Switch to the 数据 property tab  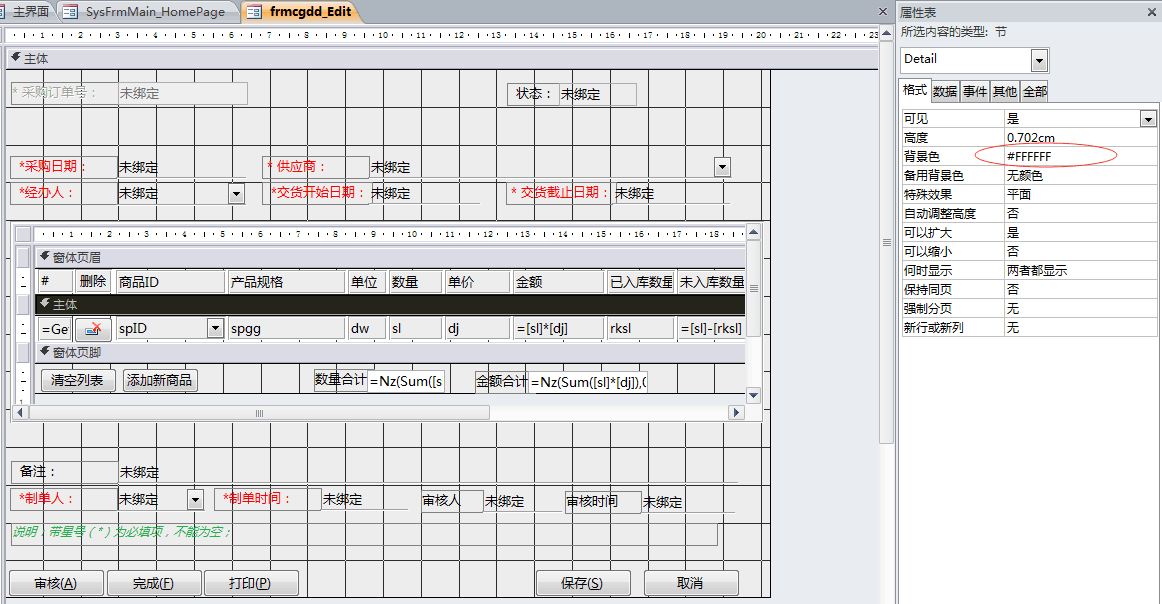pyautogui.click(x=945, y=91)
